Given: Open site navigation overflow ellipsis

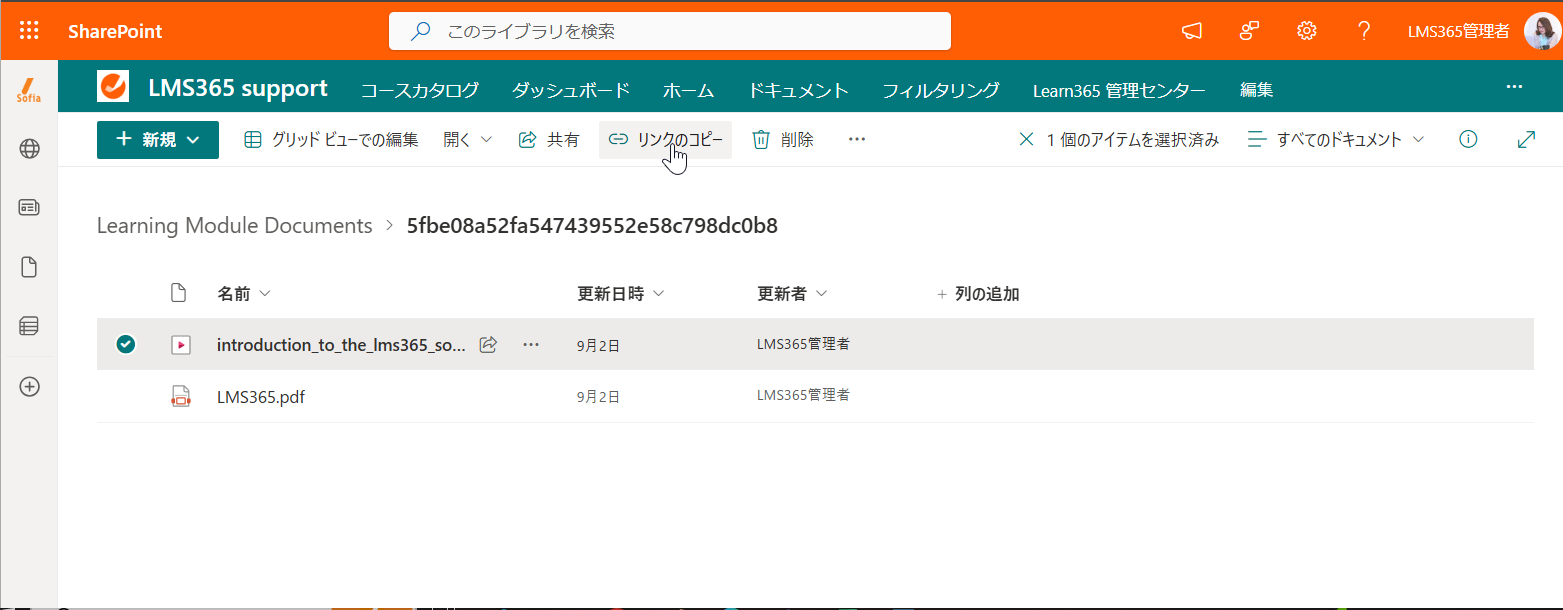Looking at the screenshot, I should click(x=1514, y=87).
